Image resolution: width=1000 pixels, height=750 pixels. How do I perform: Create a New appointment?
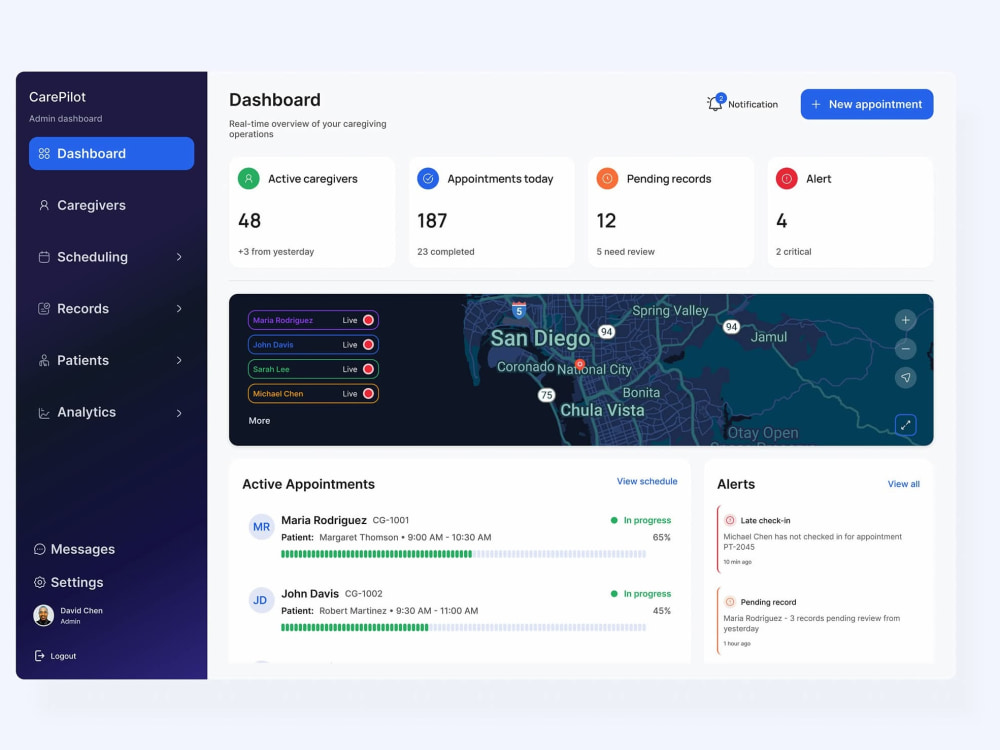(867, 104)
